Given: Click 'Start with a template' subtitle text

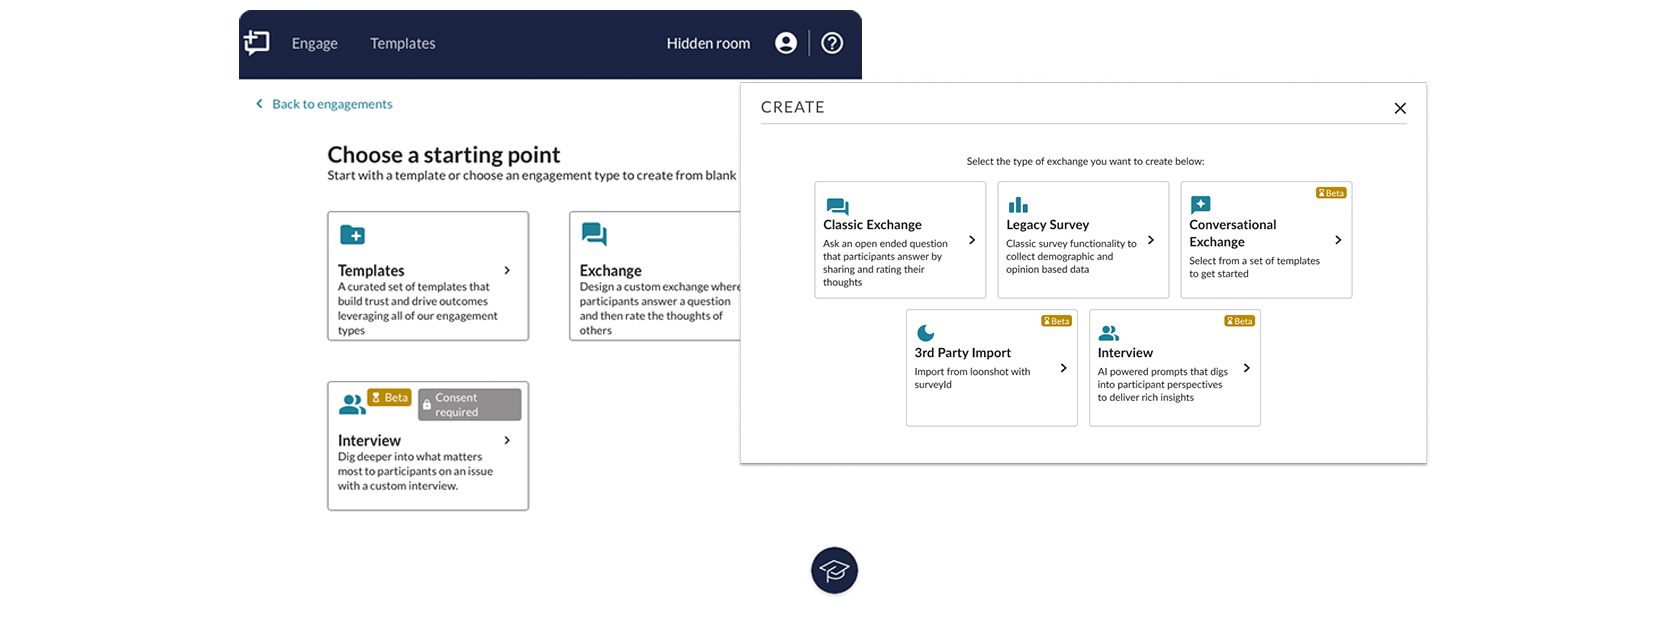Looking at the screenshot, I should 531,175.
